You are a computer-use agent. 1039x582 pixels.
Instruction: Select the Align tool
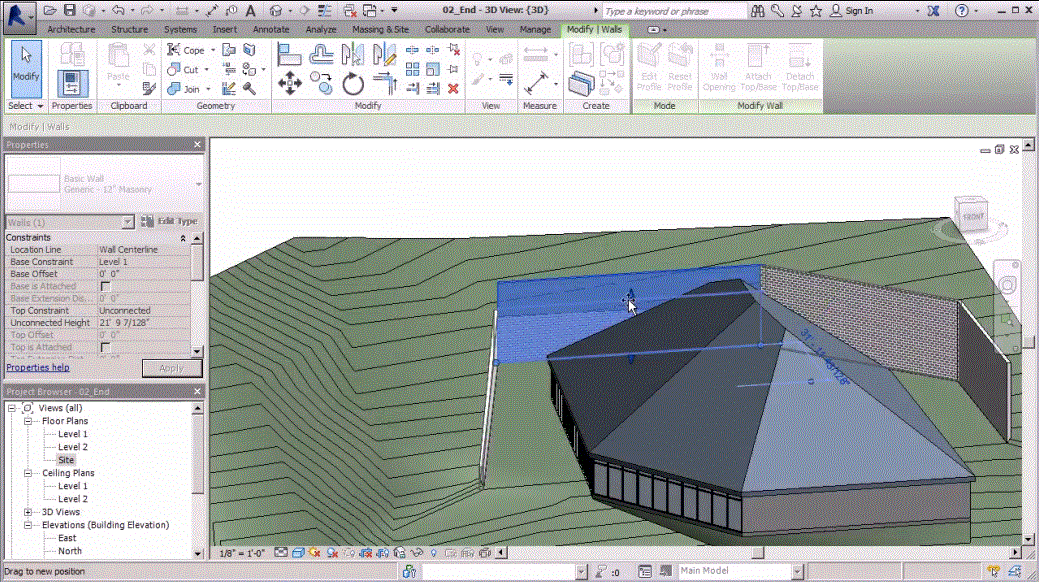pos(289,54)
